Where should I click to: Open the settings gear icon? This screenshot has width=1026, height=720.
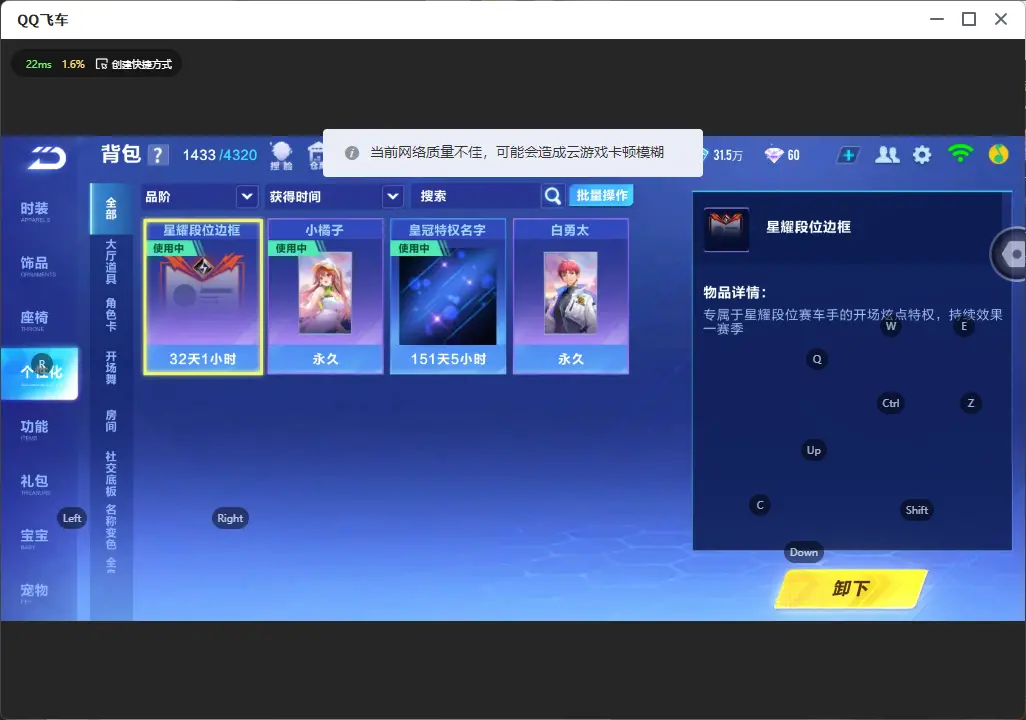pos(922,155)
